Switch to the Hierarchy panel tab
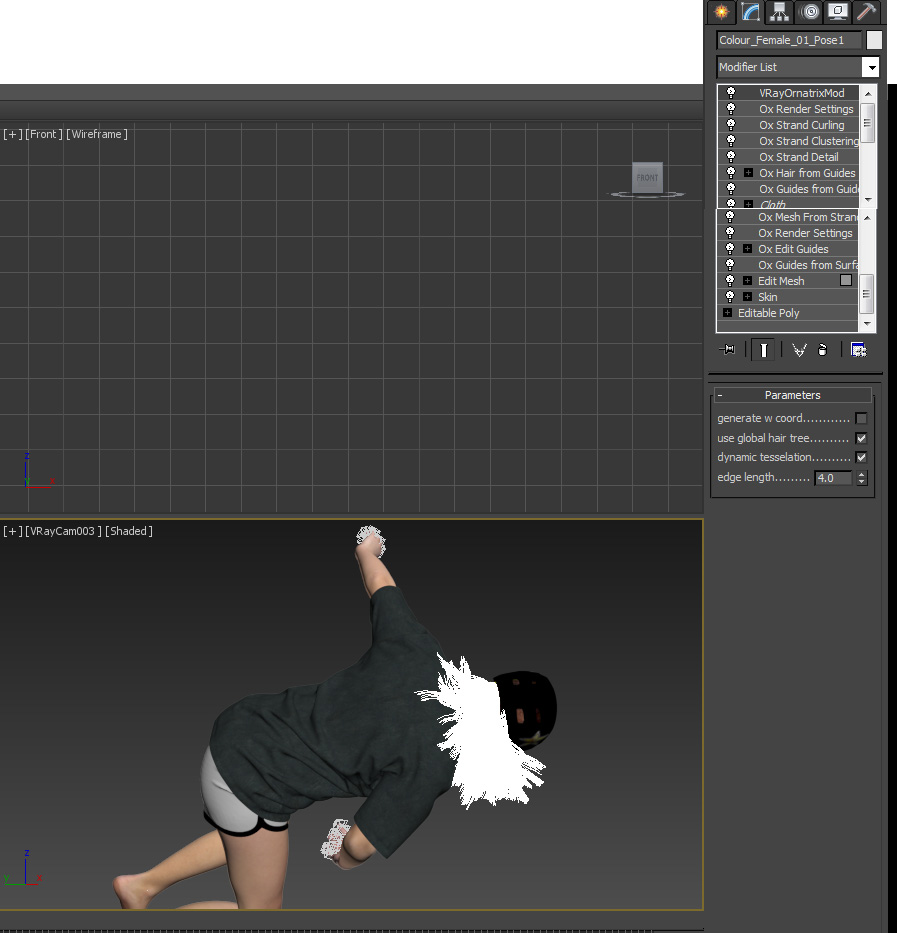 (x=779, y=12)
